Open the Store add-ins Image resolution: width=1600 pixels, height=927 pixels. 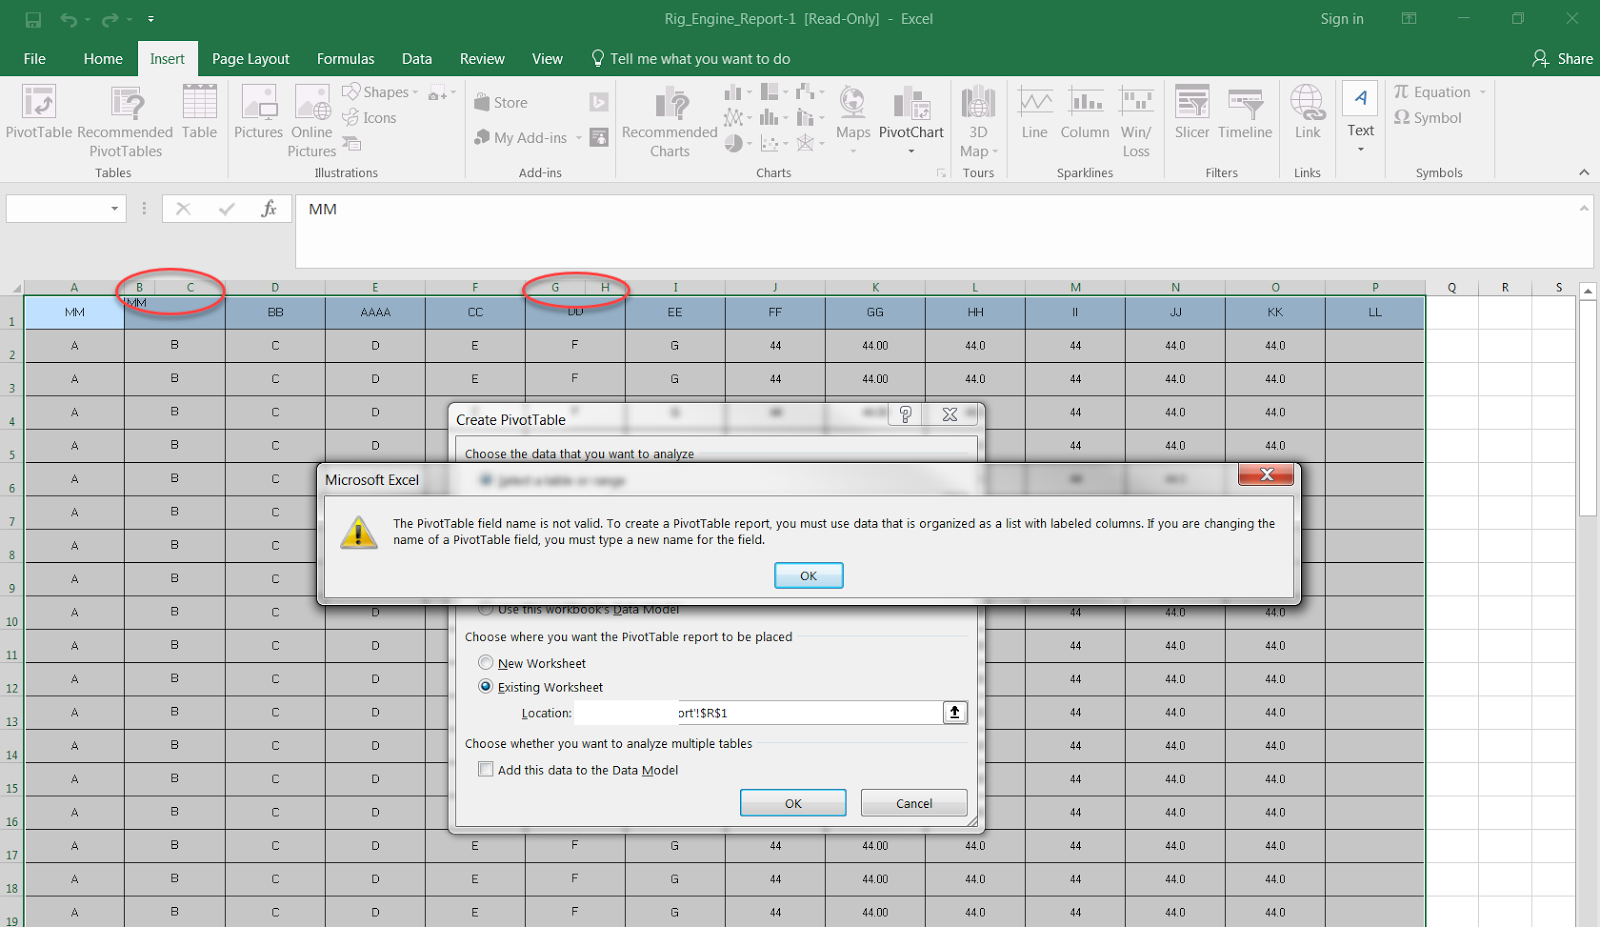pyautogui.click(x=501, y=101)
